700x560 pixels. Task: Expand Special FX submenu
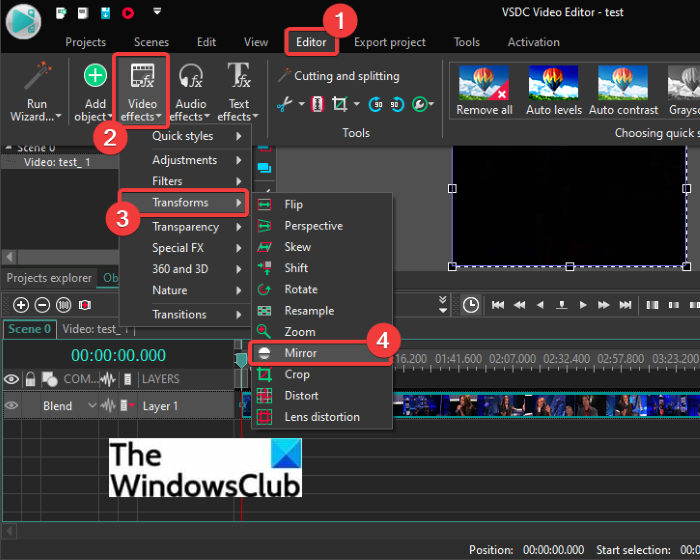point(185,248)
